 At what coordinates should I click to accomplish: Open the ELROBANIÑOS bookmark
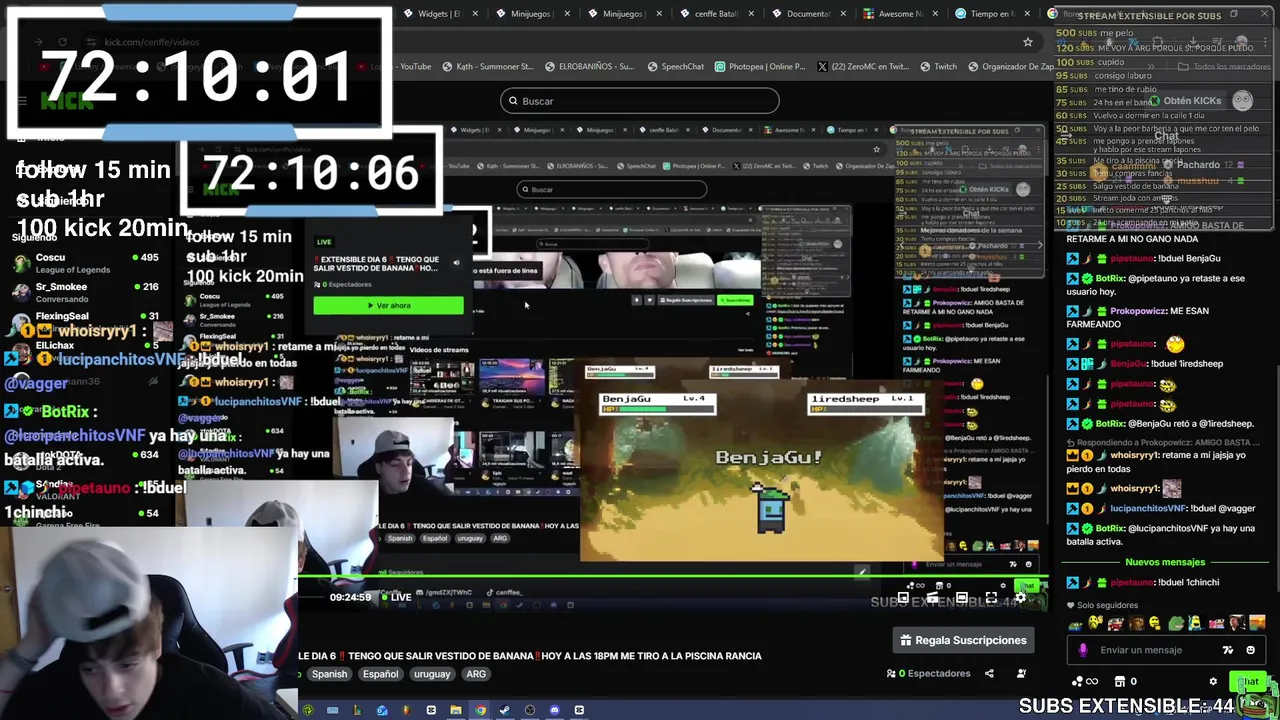(590, 67)
